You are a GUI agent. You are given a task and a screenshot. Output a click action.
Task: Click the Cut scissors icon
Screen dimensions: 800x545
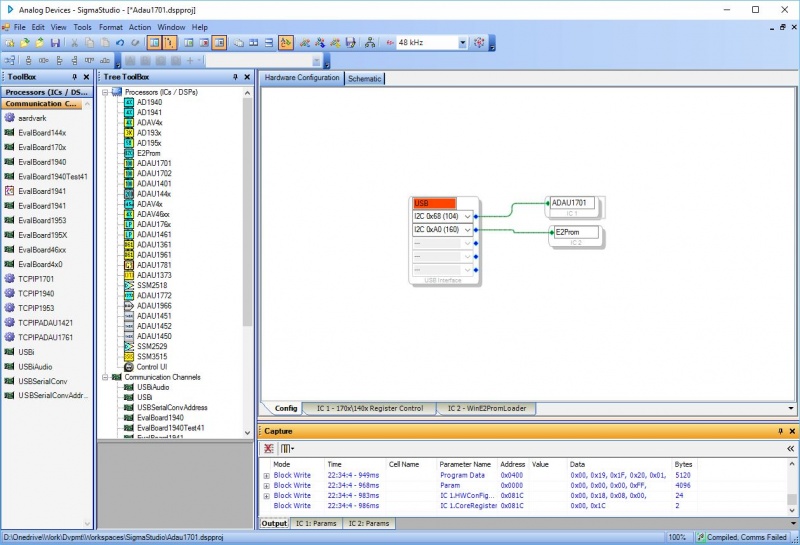point(74,43)
